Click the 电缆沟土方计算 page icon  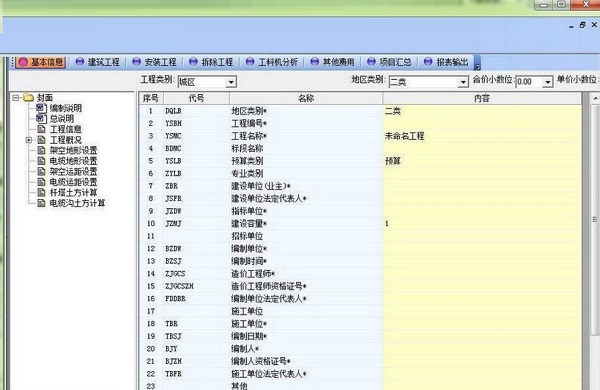(41, 203)
